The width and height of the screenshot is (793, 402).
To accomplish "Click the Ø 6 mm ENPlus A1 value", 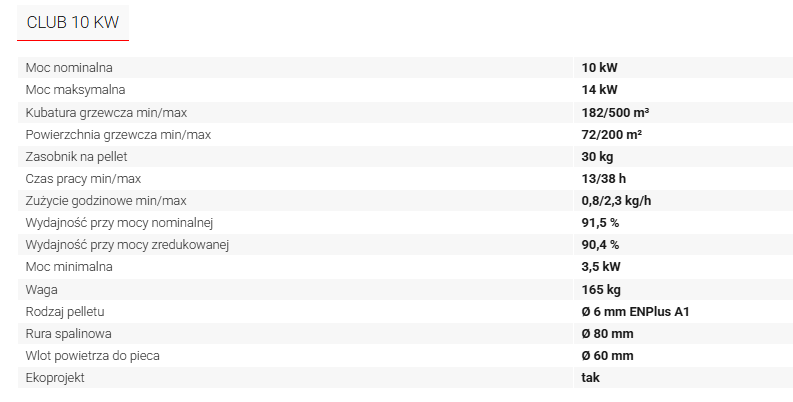I will point(635,311).
